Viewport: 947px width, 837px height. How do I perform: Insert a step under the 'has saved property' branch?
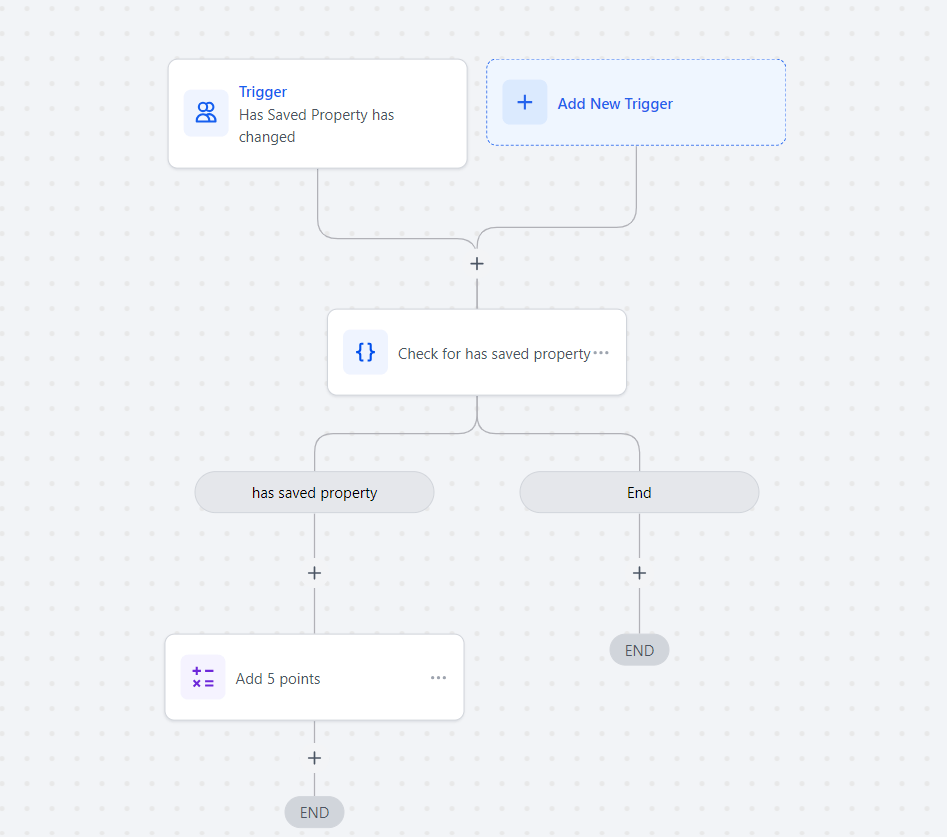coord(314,573)
